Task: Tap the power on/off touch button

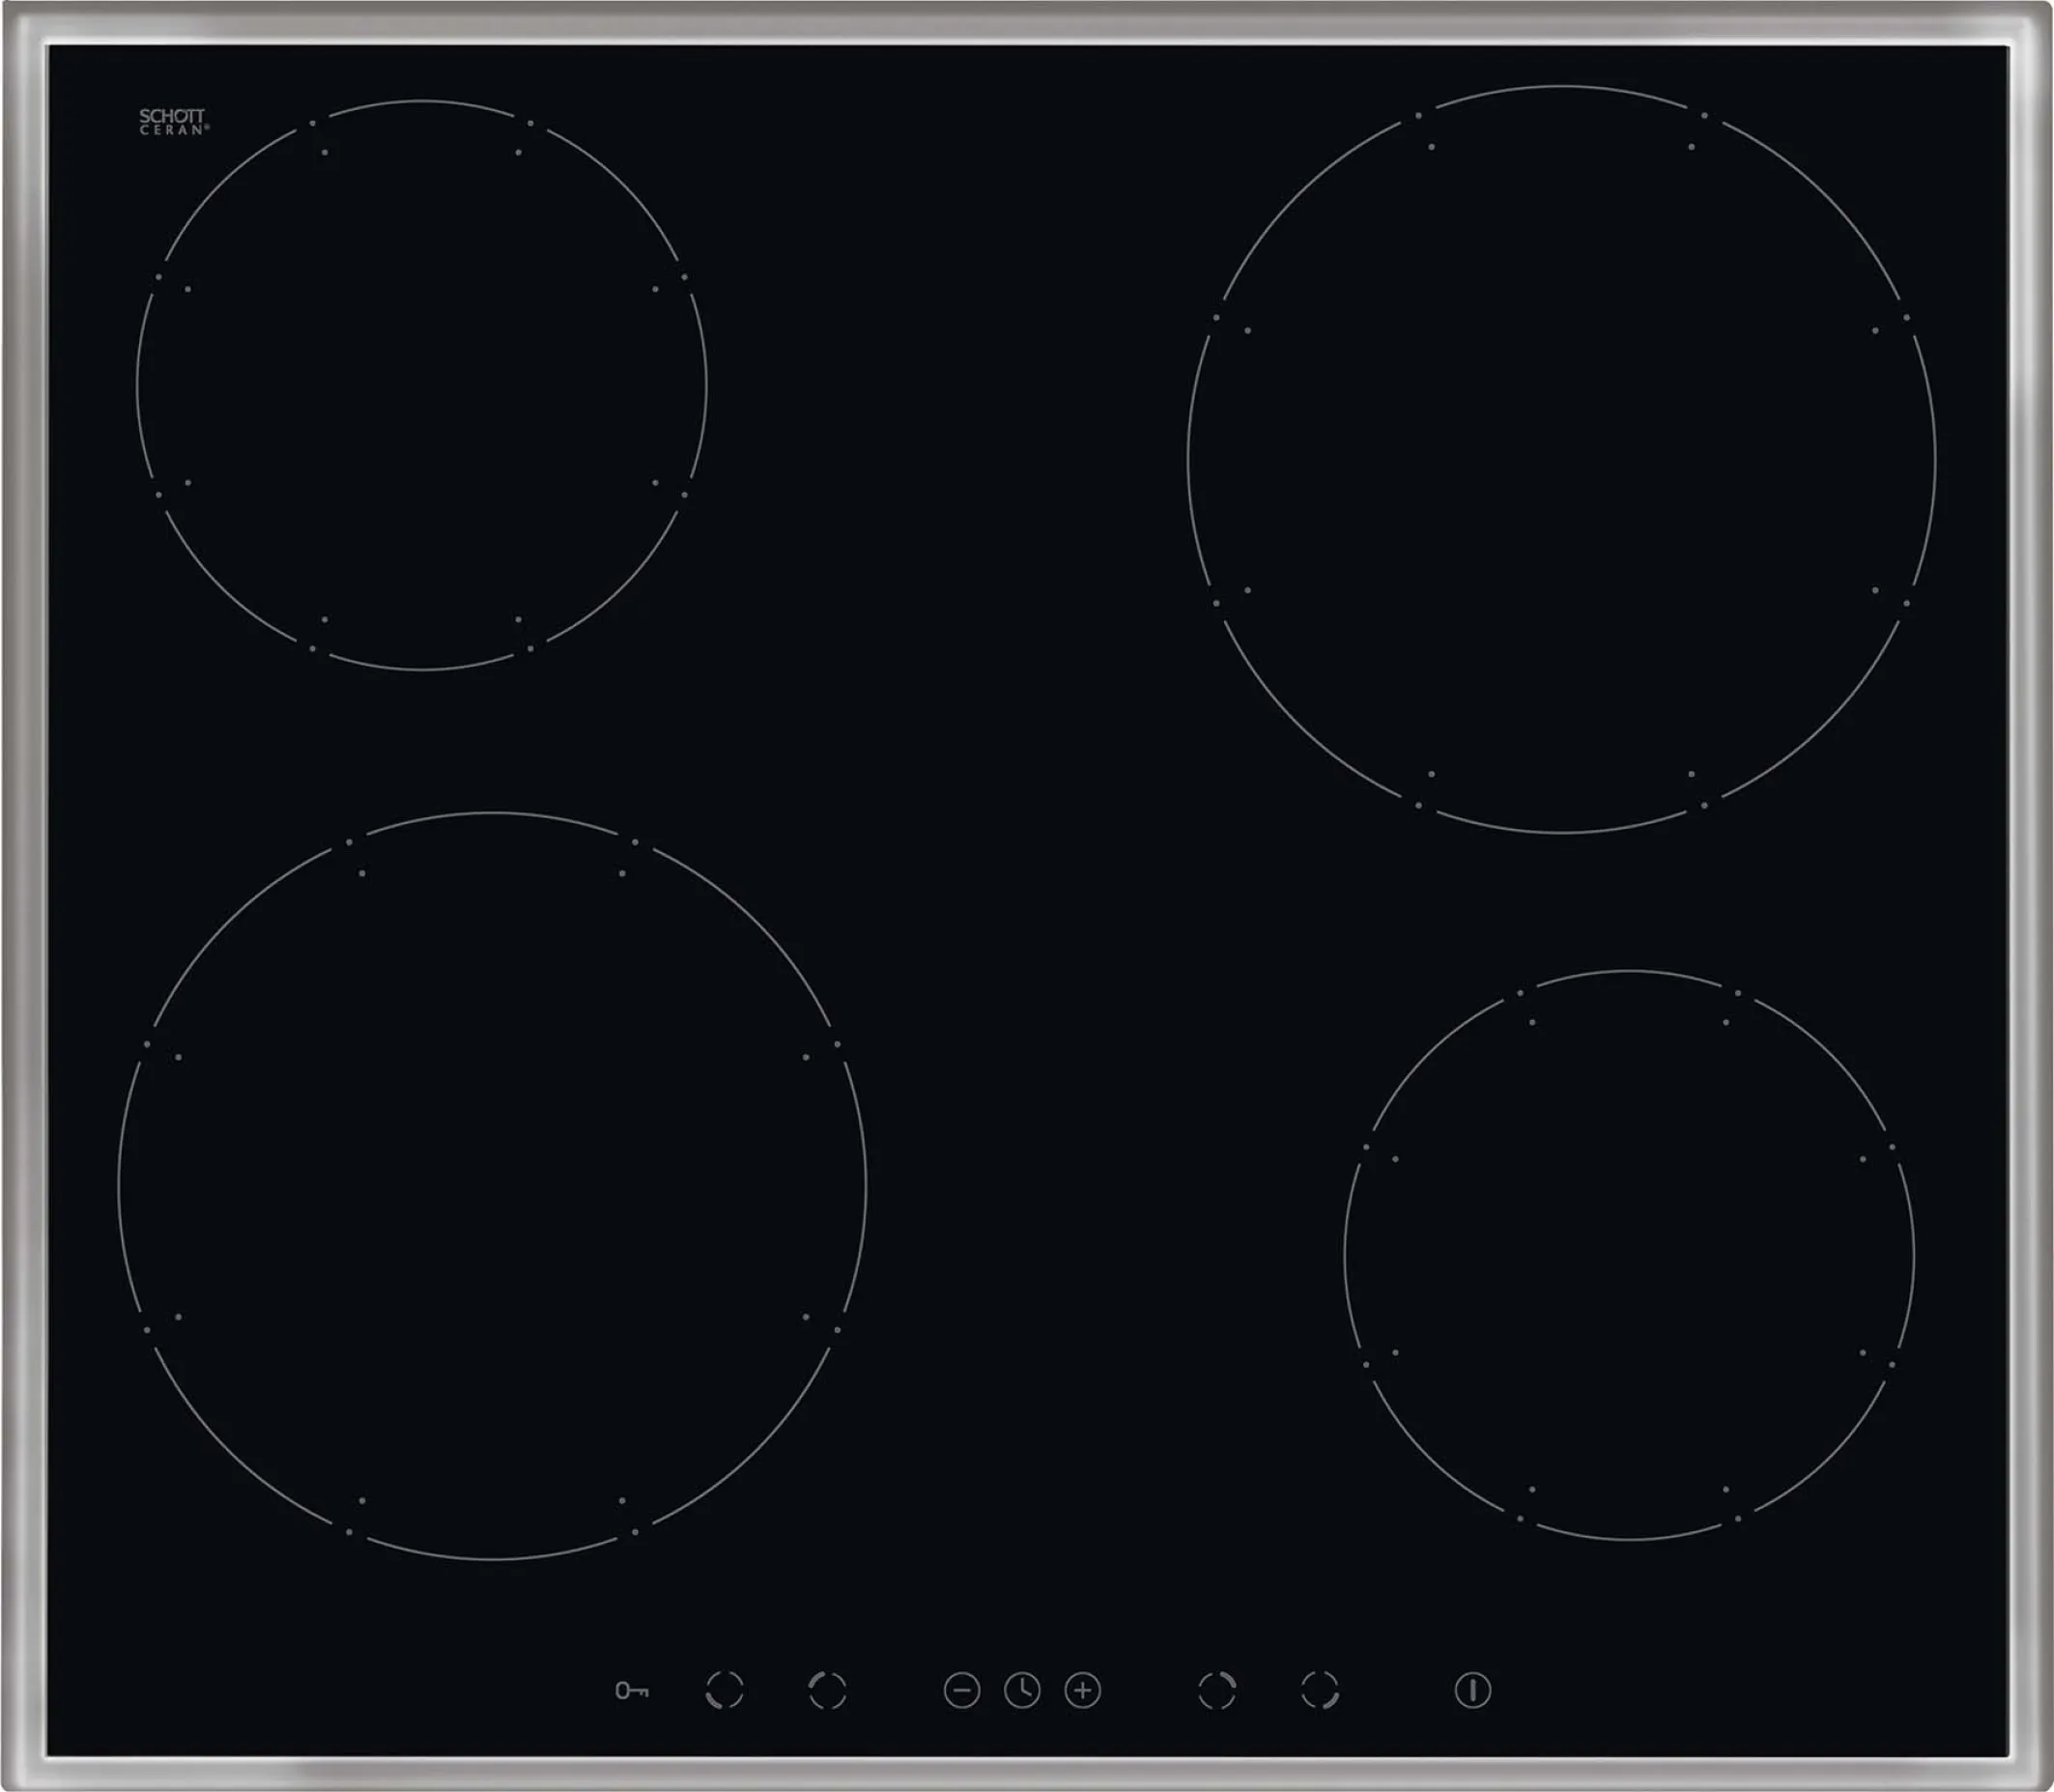Action: click(1472, 1690)
